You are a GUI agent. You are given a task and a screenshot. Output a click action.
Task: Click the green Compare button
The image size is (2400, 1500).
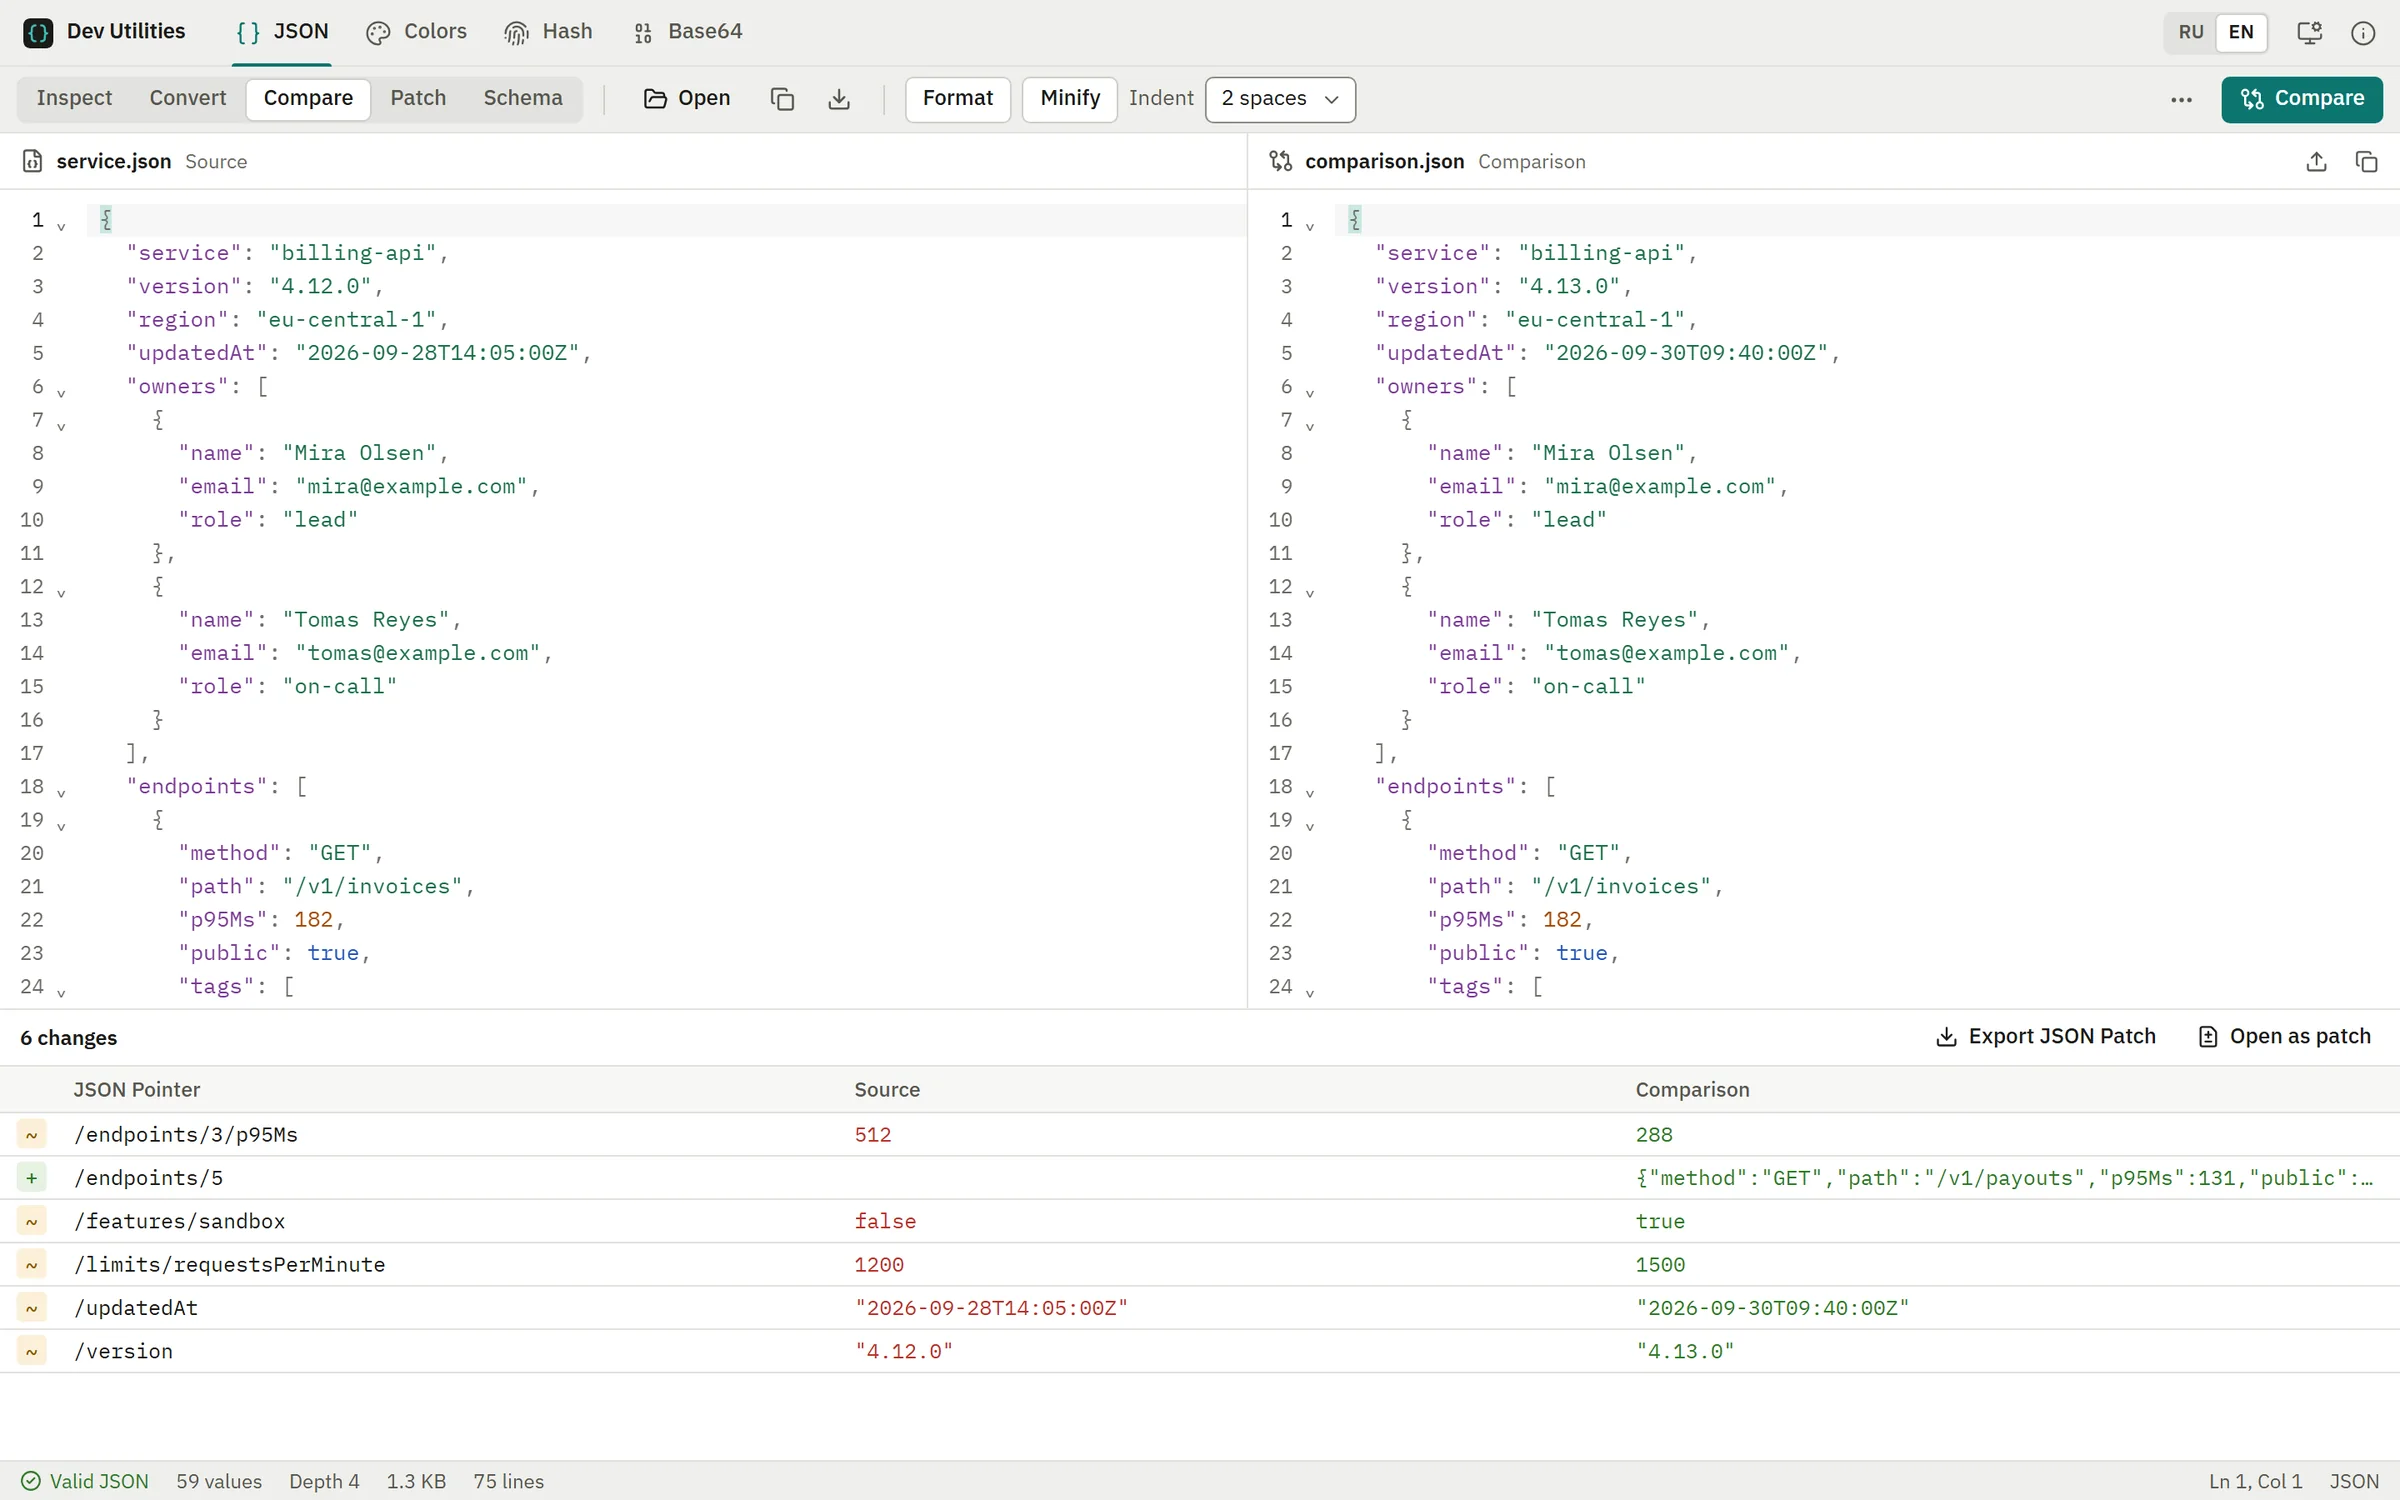pyautogui.click(x=2302, y=99)
